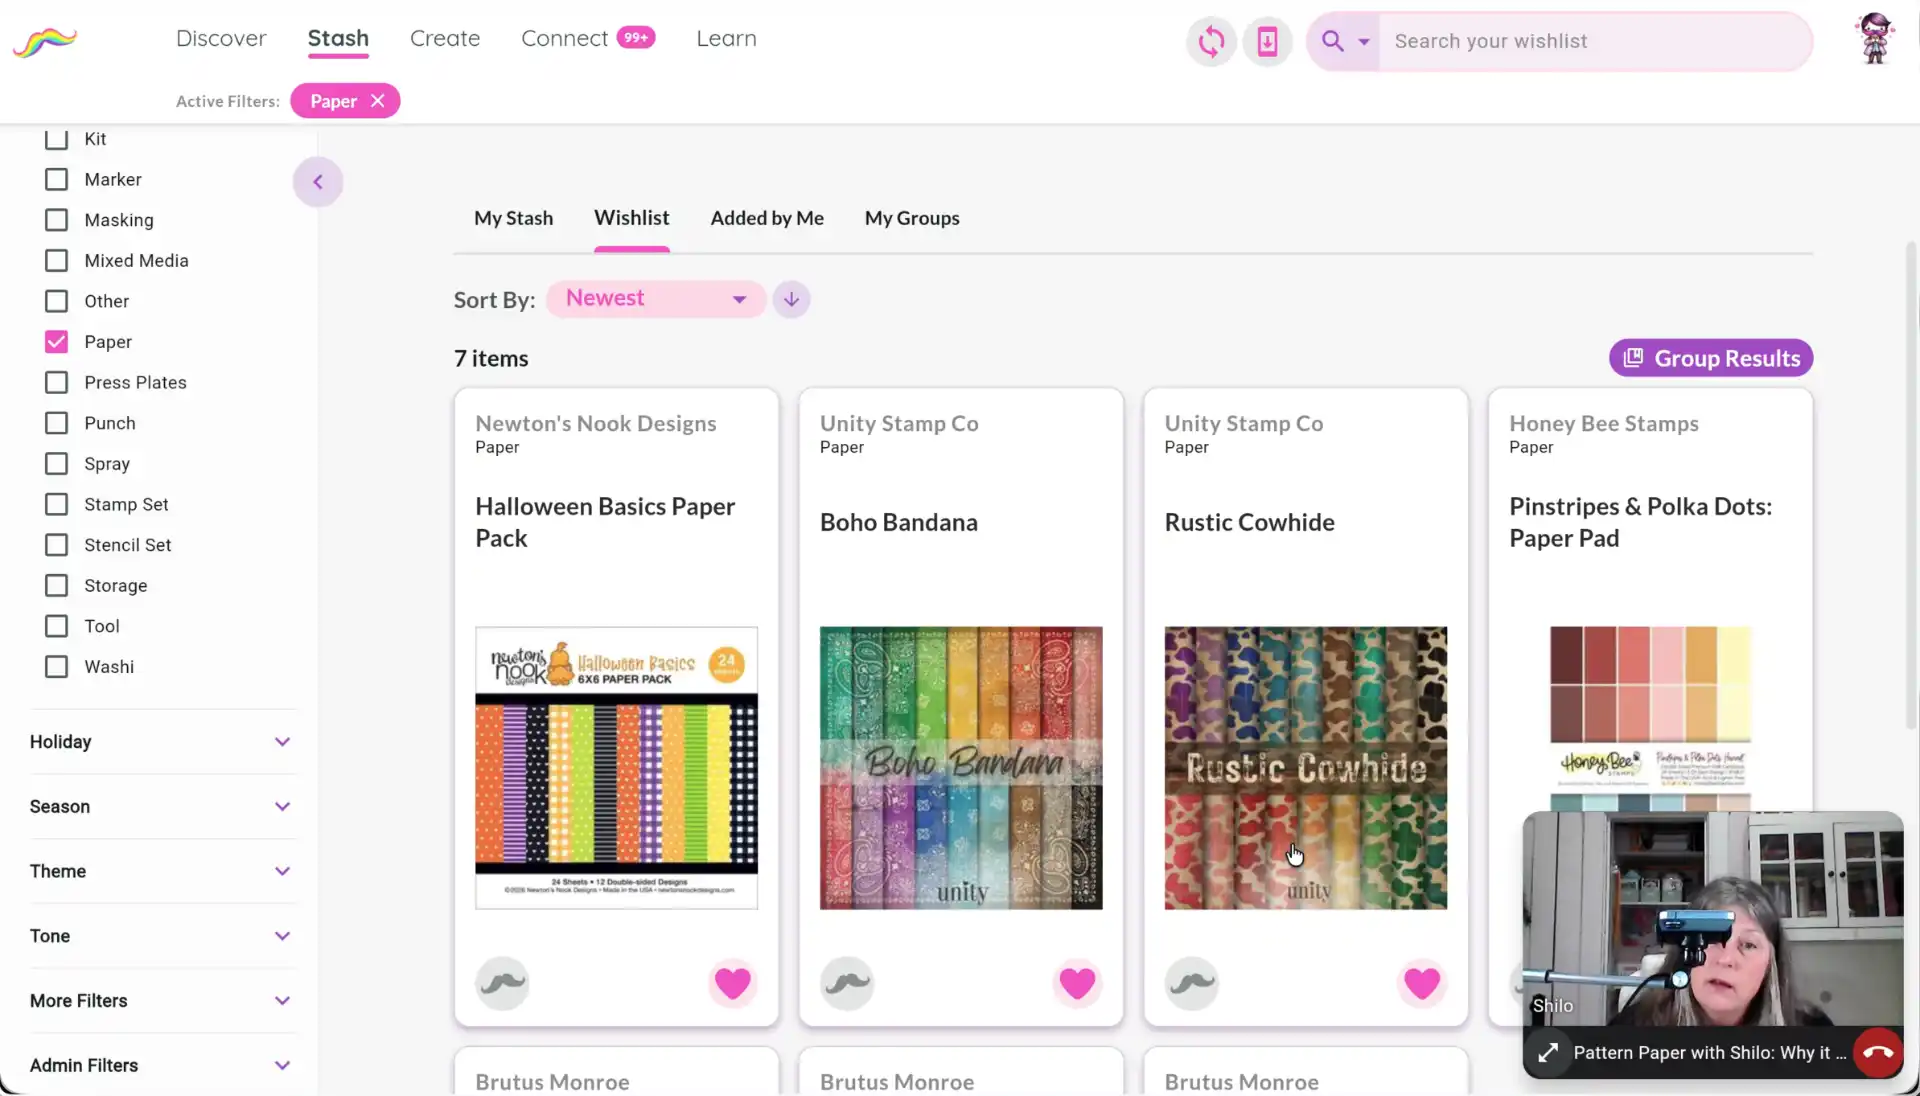Go to the Discover menu
The width and height of the screenshot is (1920, 1096).
click(221, 39)
